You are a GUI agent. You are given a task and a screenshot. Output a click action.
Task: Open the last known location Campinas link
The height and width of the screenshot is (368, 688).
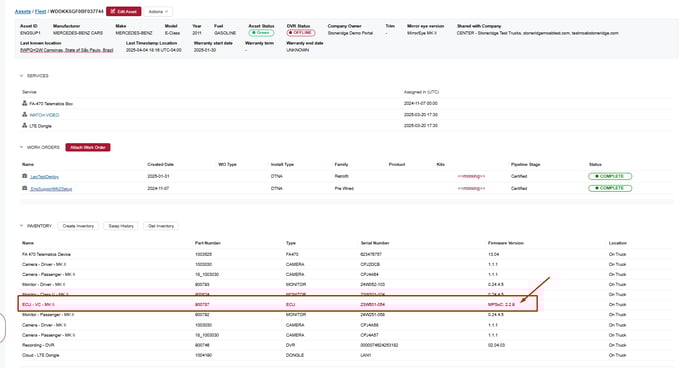pos(67,50)
